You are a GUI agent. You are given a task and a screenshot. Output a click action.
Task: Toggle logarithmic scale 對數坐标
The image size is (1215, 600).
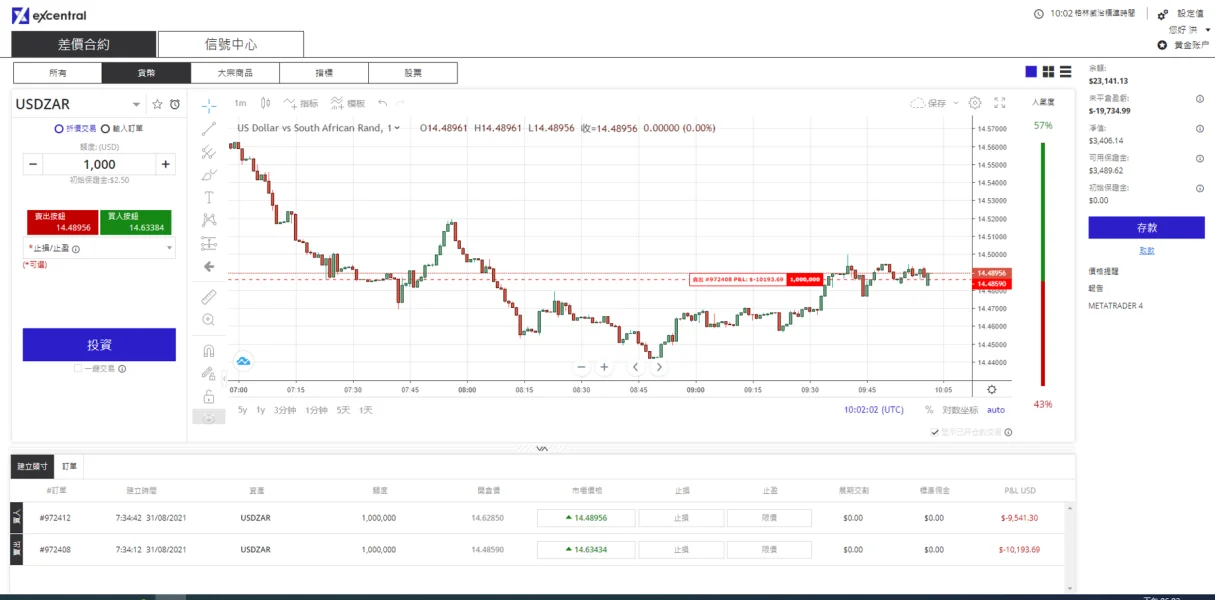tap(960, 410)
